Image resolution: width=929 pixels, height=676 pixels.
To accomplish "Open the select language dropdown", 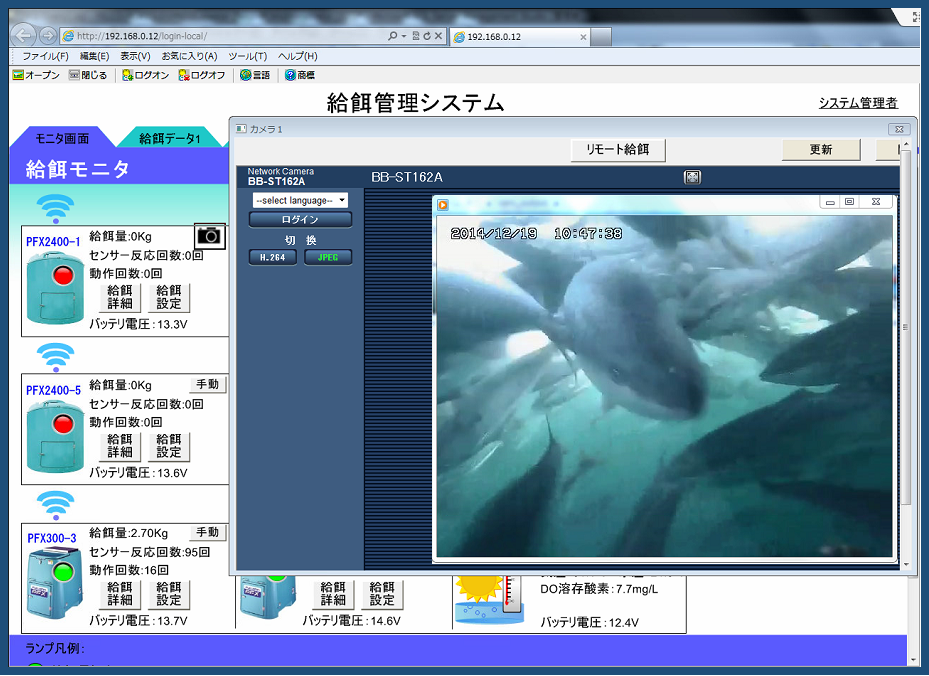I will (300, 200).
